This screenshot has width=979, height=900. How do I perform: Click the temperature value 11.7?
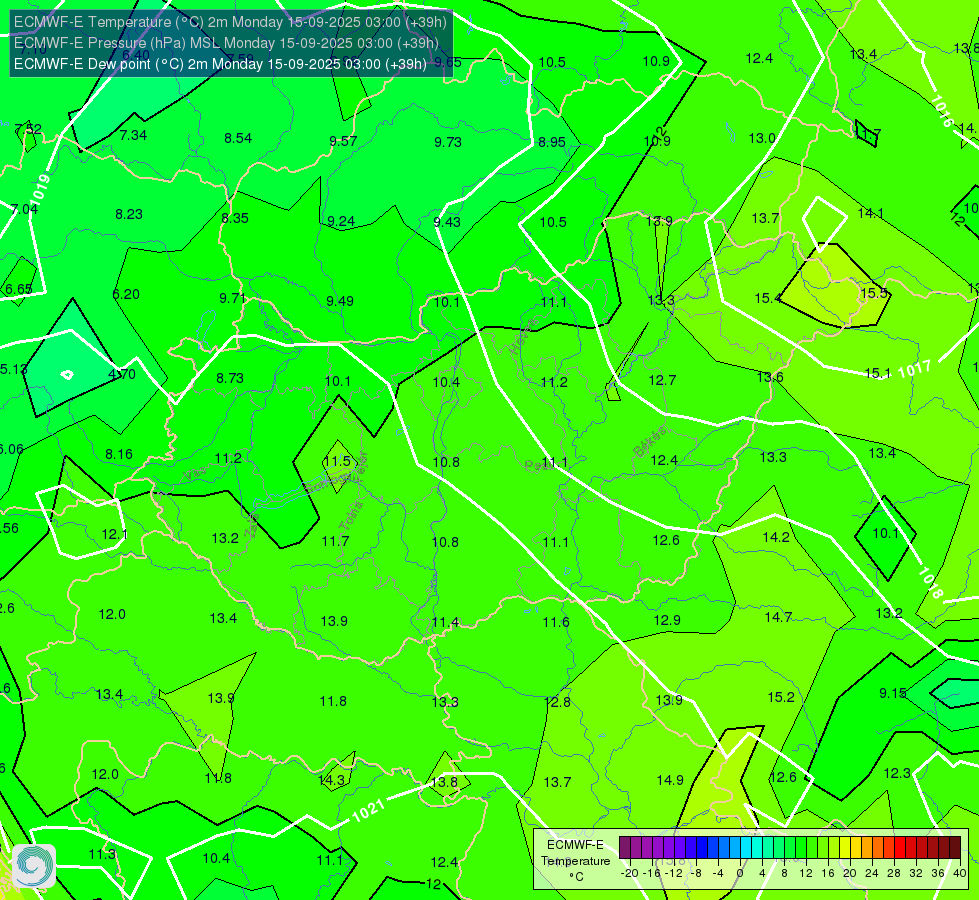pyautogui.click(x=335, y=541)
